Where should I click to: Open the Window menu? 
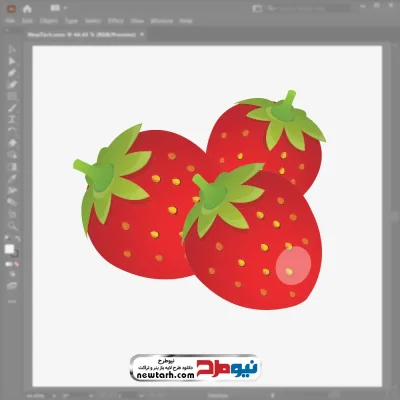pyautogui.click(x=162, y=21)
